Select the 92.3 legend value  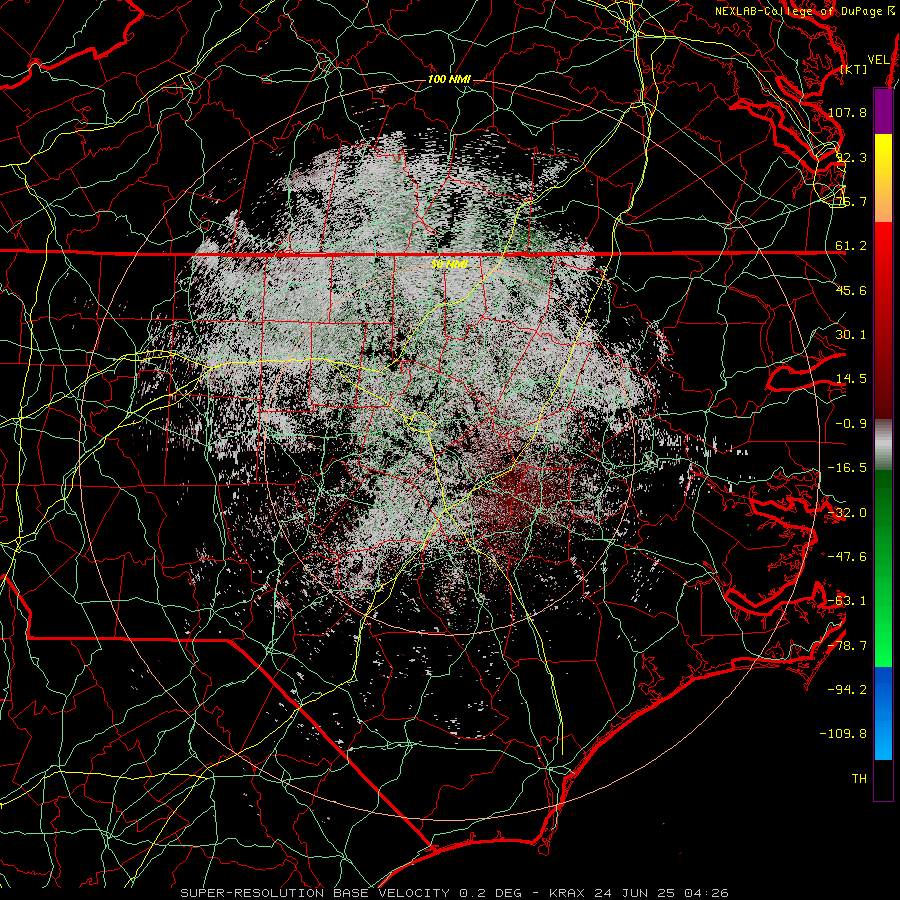point(851,157)
